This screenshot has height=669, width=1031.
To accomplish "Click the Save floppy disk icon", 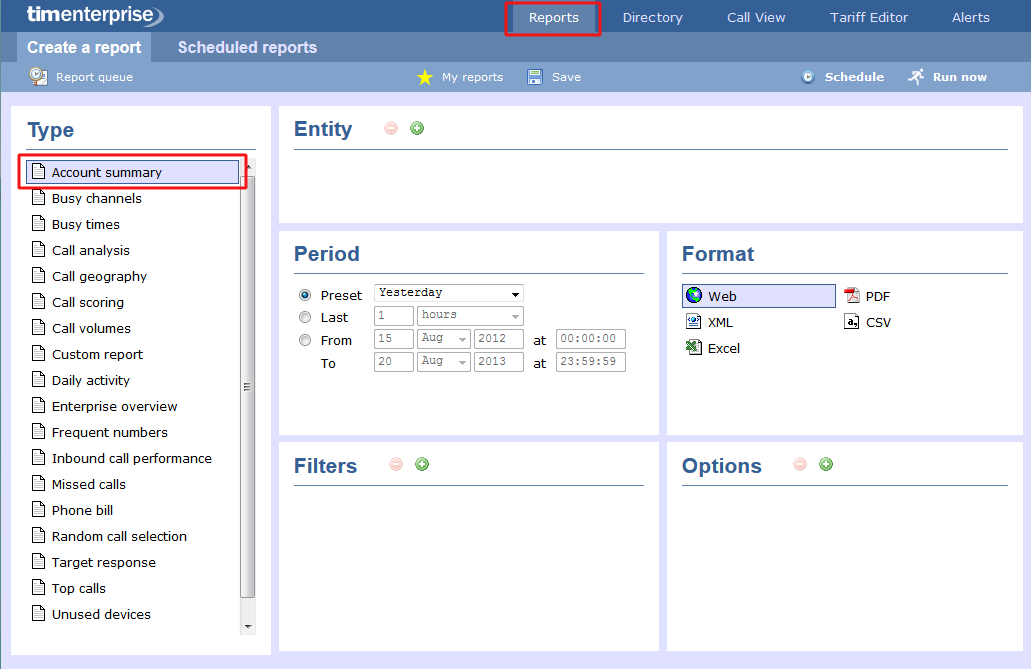I will point(535,77).
